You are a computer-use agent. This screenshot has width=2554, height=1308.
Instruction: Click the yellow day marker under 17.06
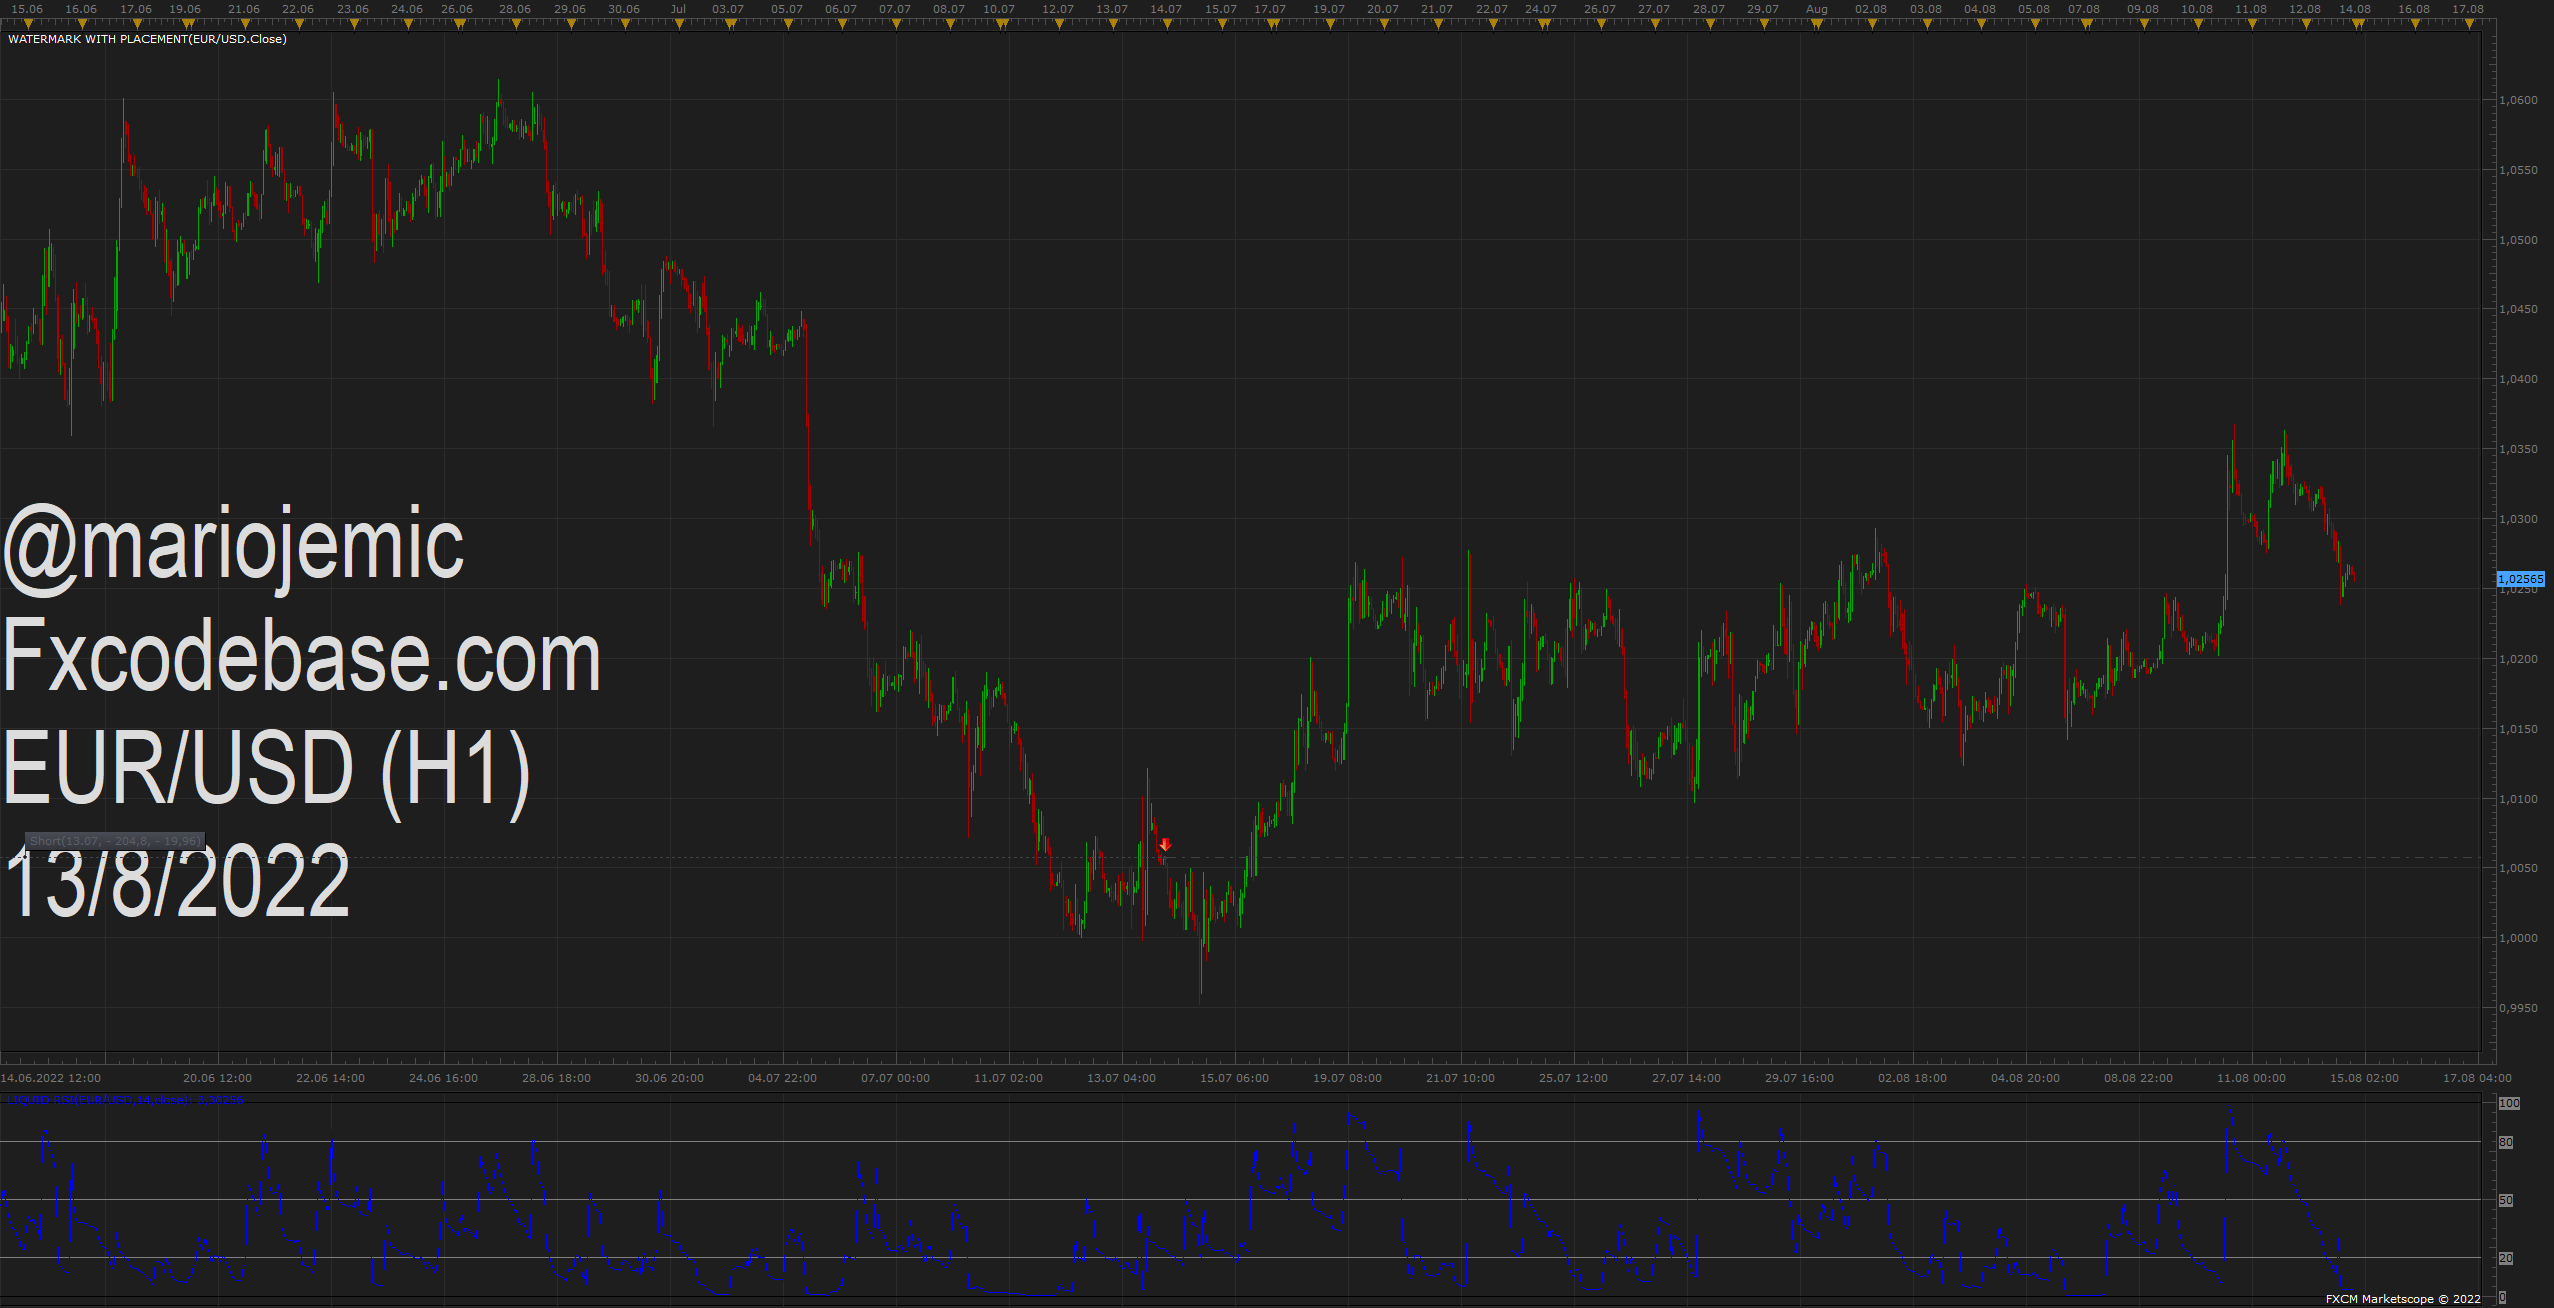pos(135,24)
